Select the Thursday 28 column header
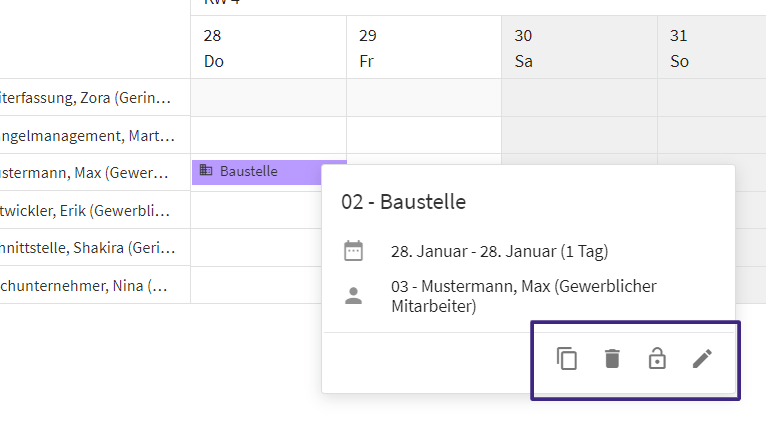 (268, 47)
